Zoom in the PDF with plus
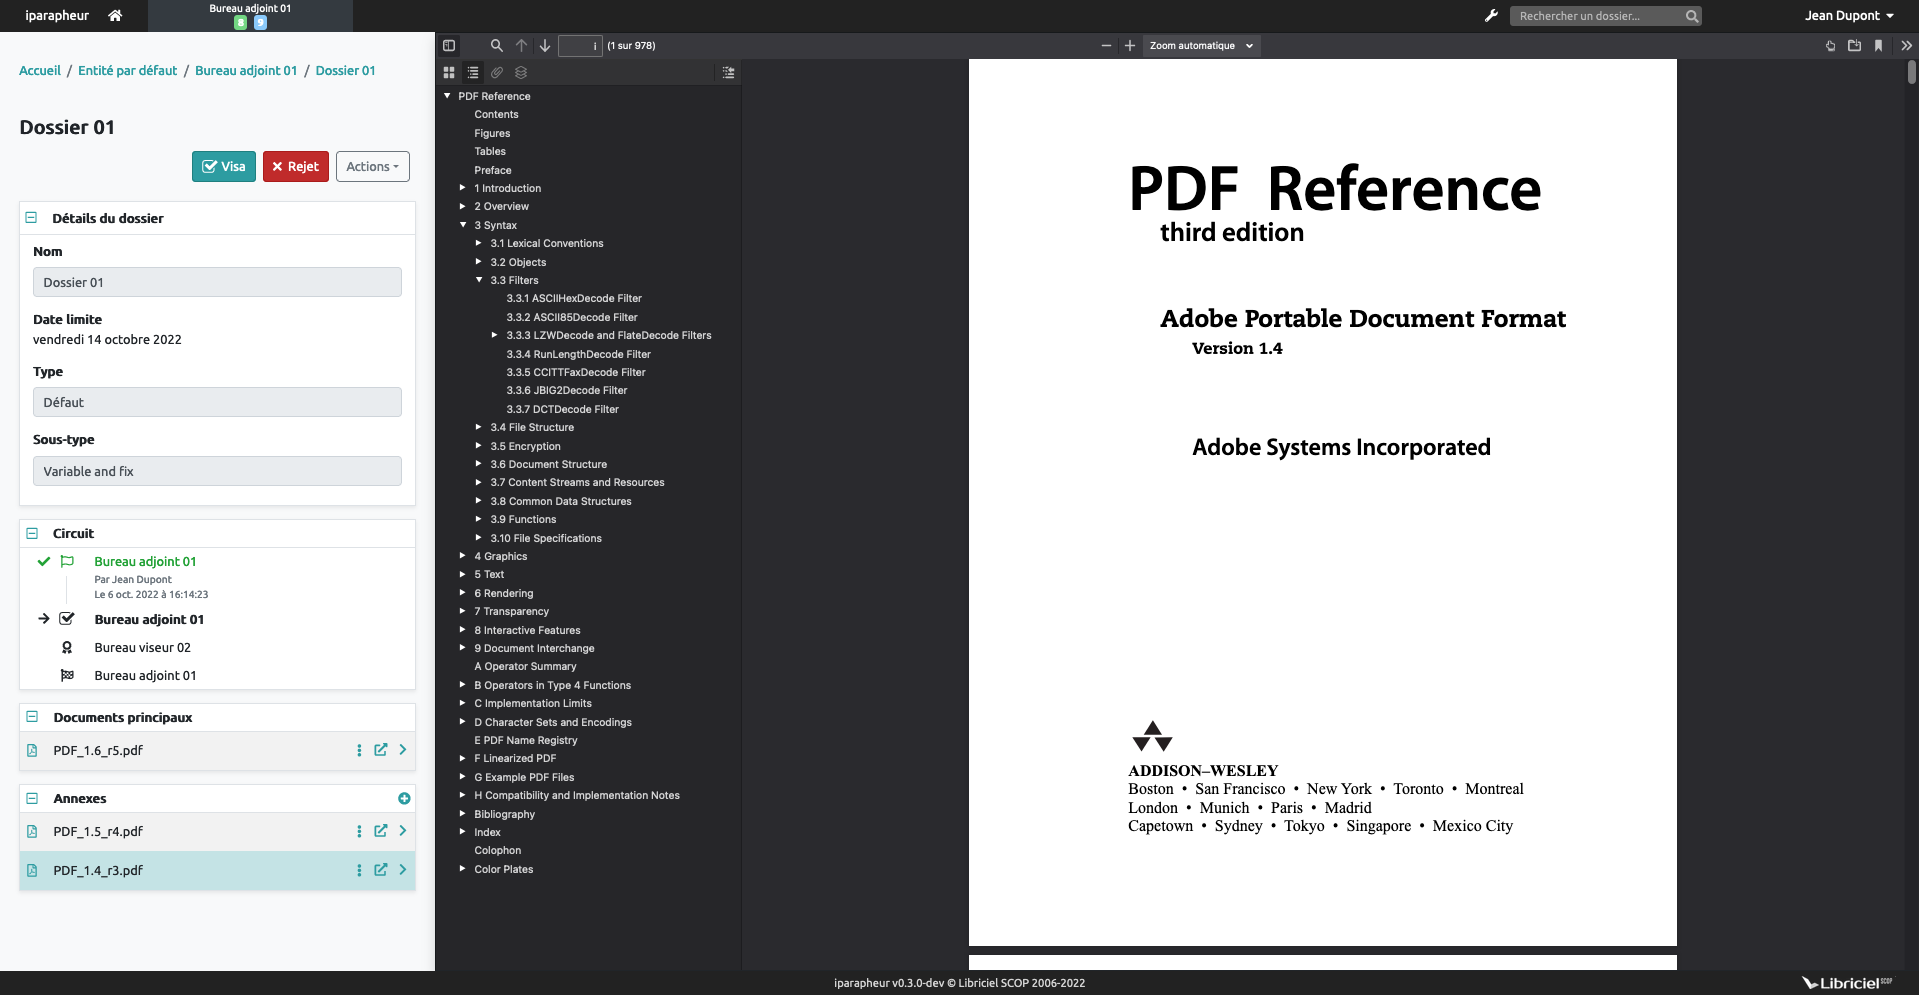Viewport: 1919px width, 995px height. 1130,45
